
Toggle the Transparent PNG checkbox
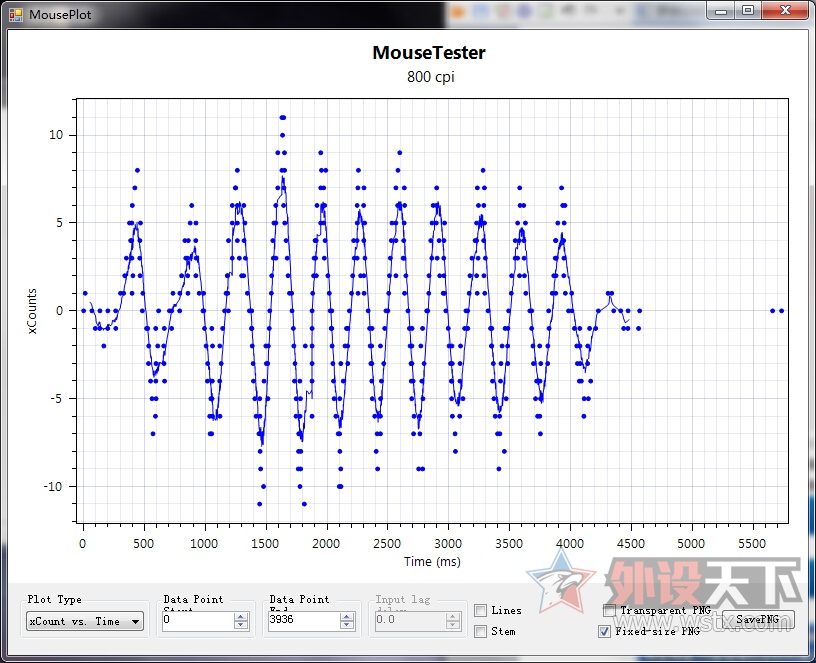(x=609, y=610)
